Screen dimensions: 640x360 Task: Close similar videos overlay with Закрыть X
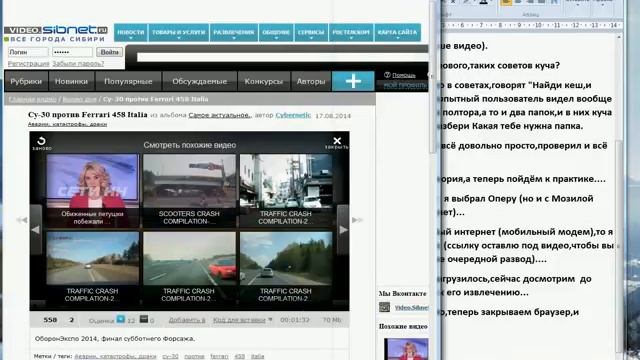[337, 143]
